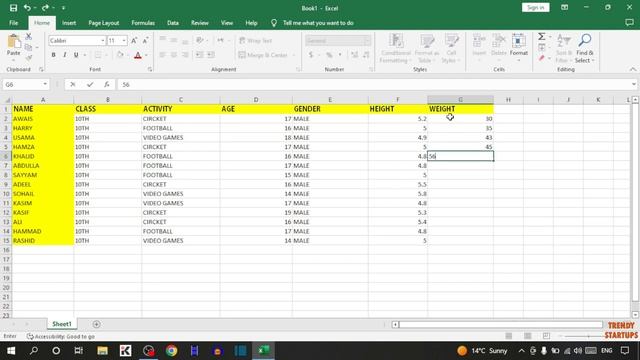Add new sheet with plus button
Image resolution: width=640 pixels, height=360 pixels.
96,324
